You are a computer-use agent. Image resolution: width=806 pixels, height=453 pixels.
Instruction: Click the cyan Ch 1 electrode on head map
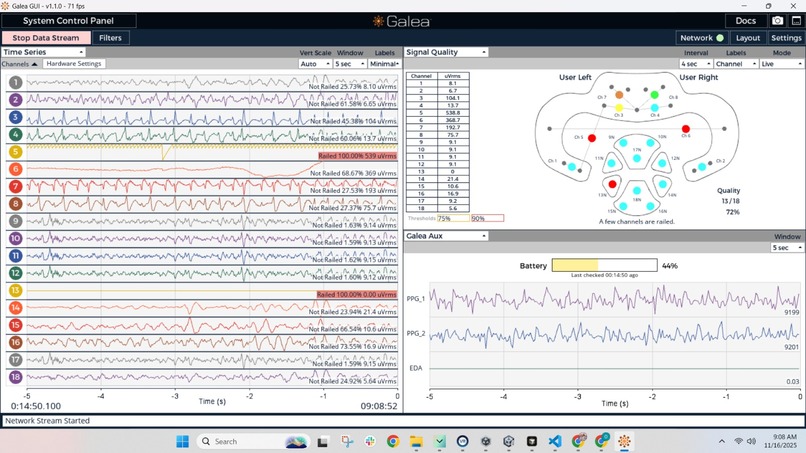click(572, 167)
